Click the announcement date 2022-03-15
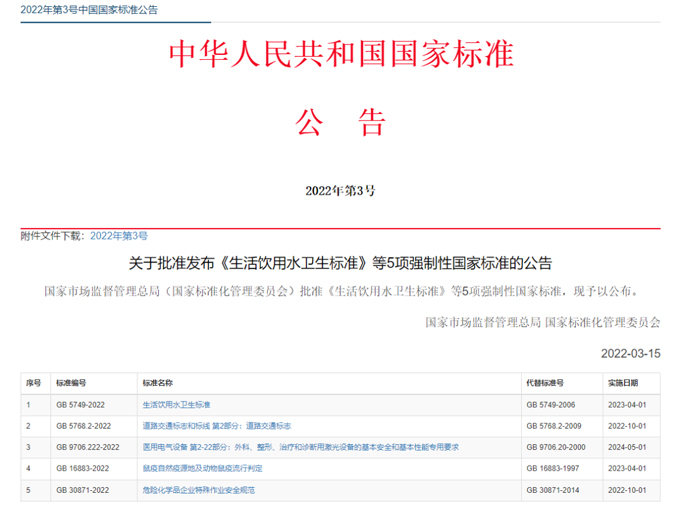Viewport: 680px width, 506px height. 630,353
